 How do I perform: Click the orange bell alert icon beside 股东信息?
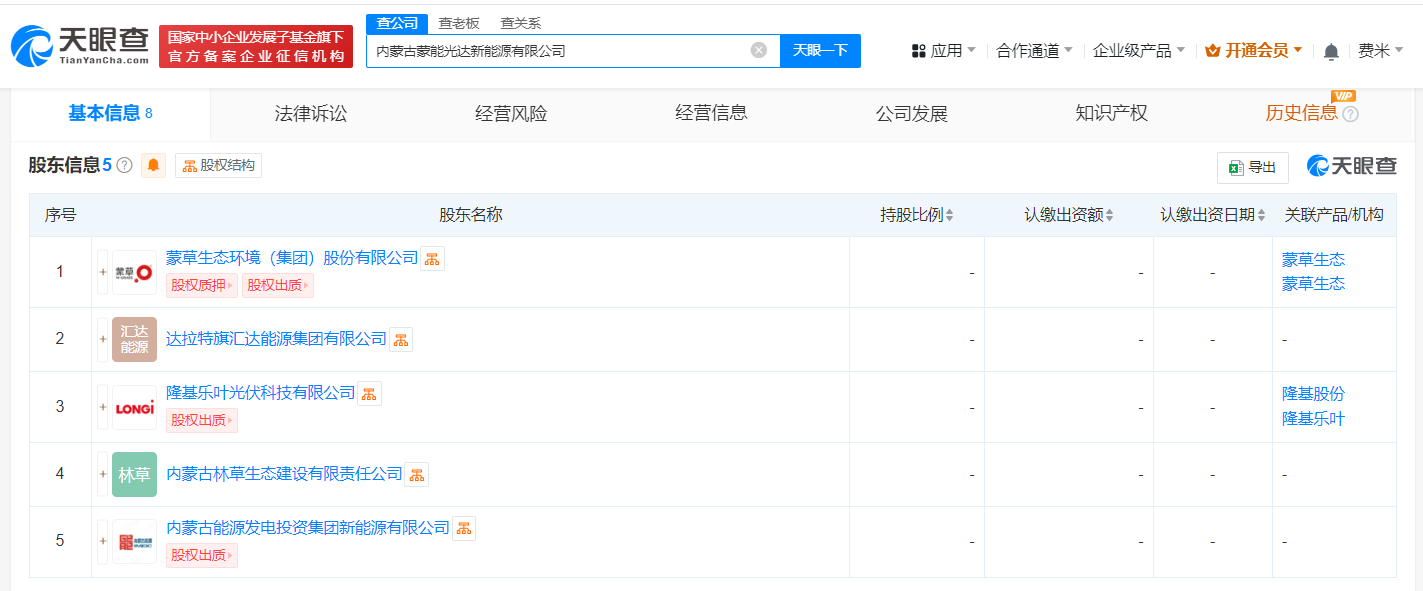(x=153, y=166)
